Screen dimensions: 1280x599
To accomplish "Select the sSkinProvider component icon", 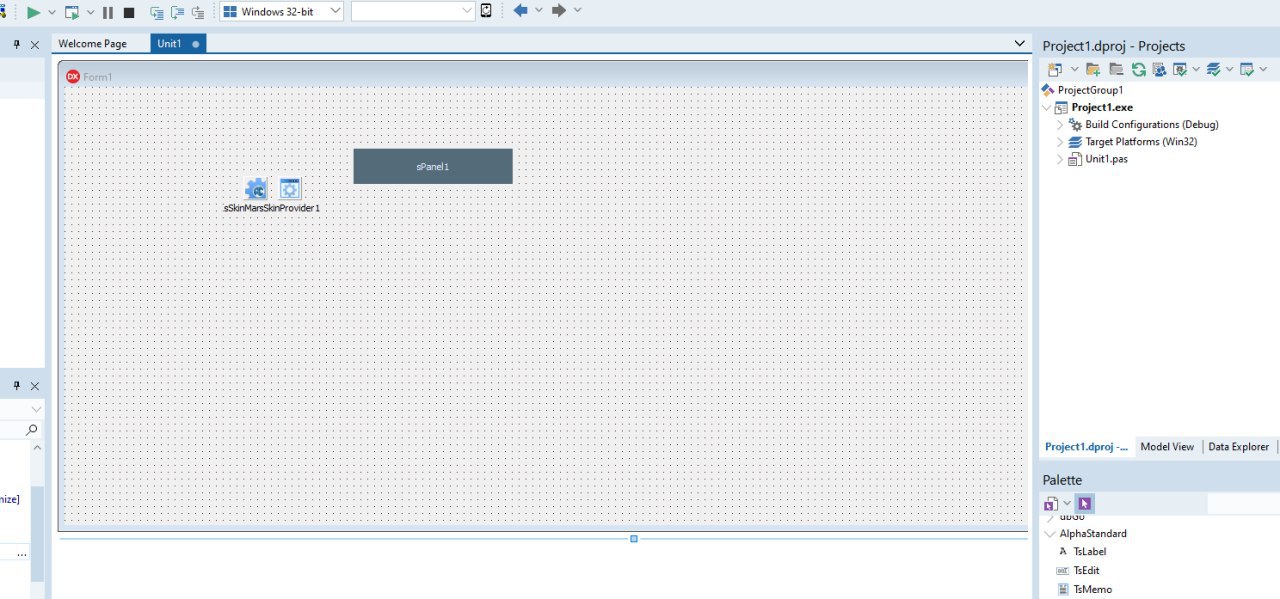I will (x=290, y=188).
